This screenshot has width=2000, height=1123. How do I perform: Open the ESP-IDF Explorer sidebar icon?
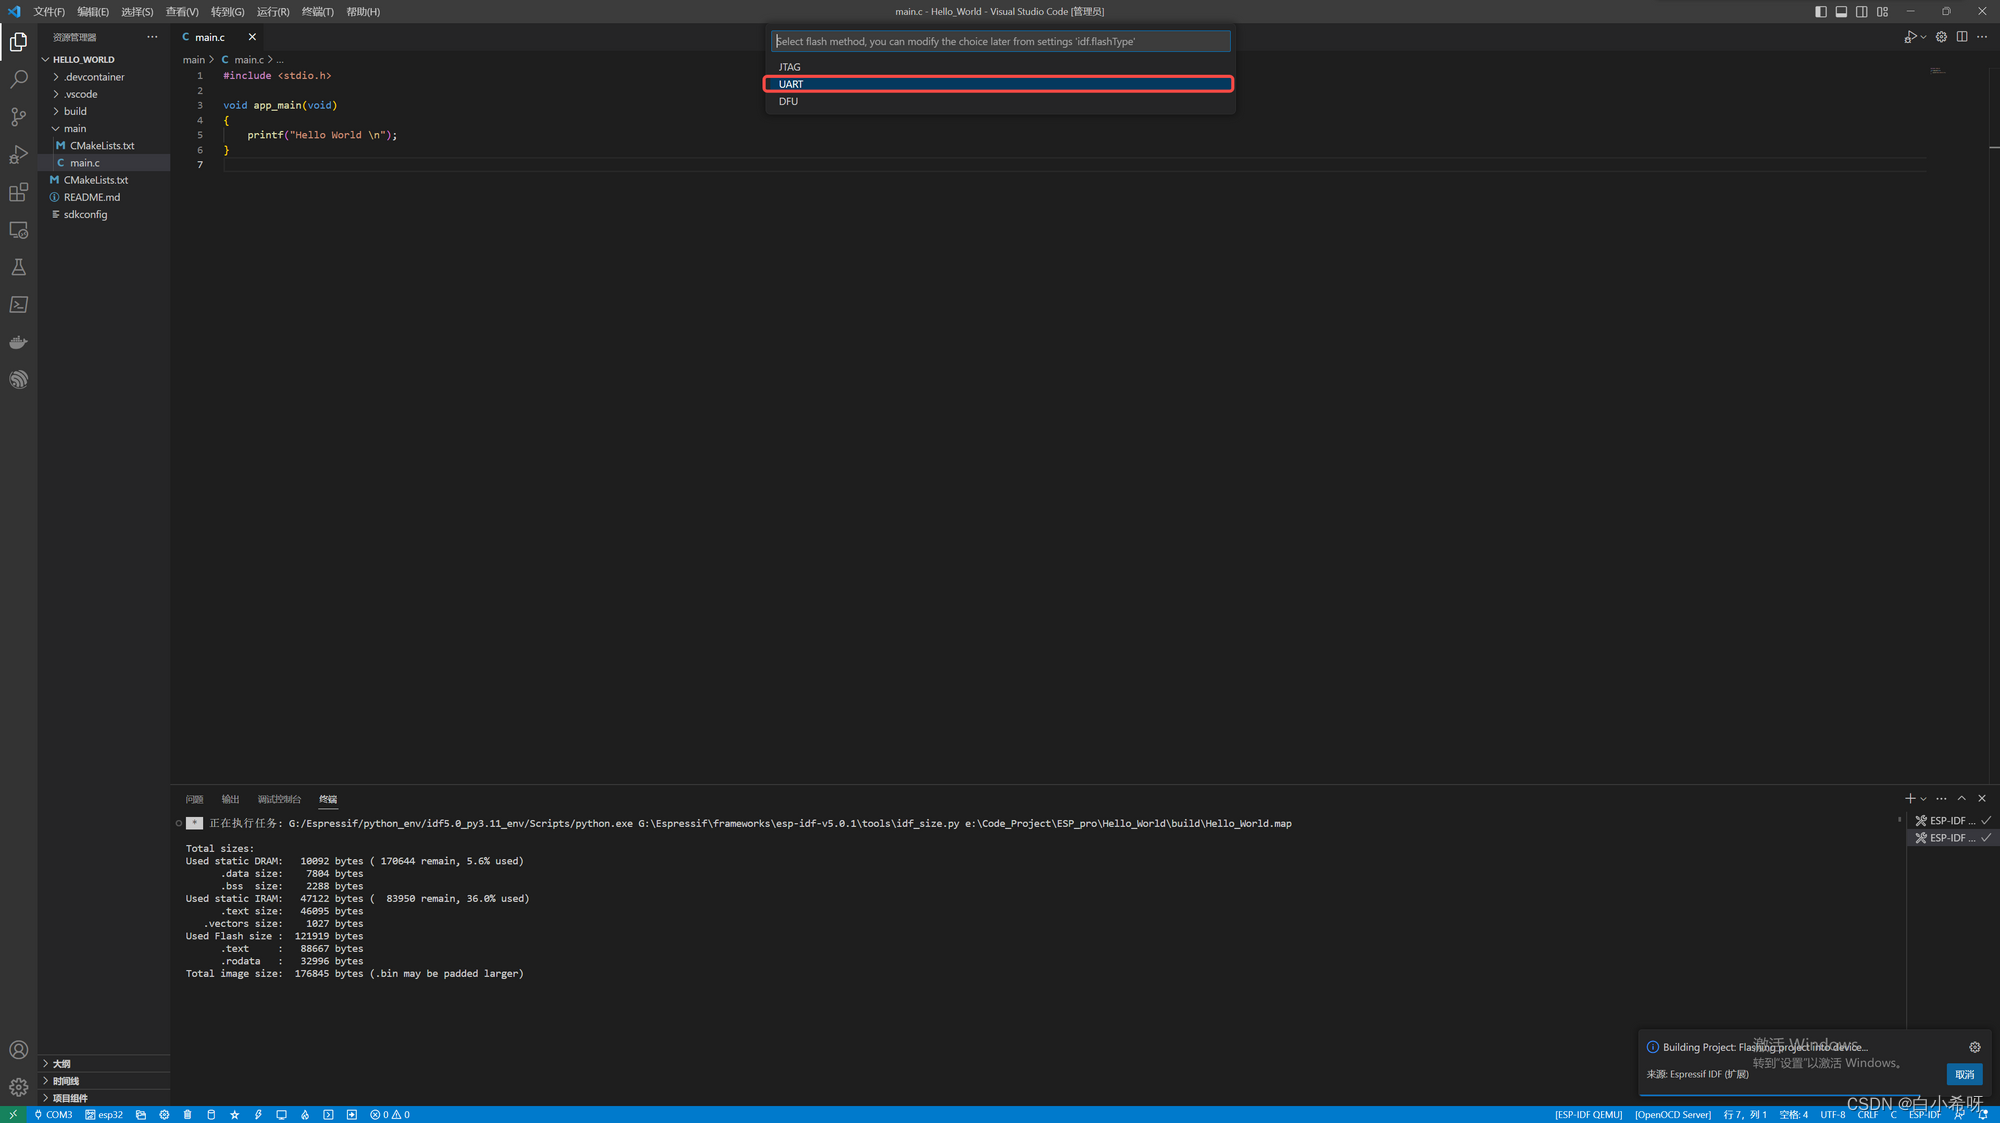click(18, 380)
